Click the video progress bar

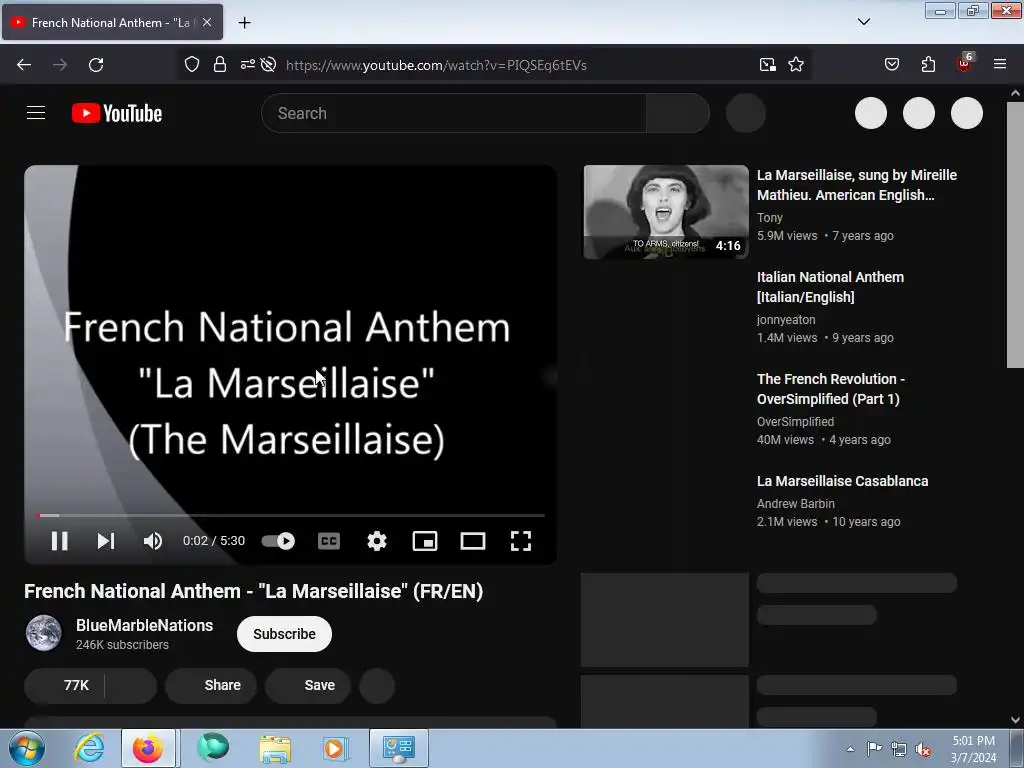click(291, 515)
